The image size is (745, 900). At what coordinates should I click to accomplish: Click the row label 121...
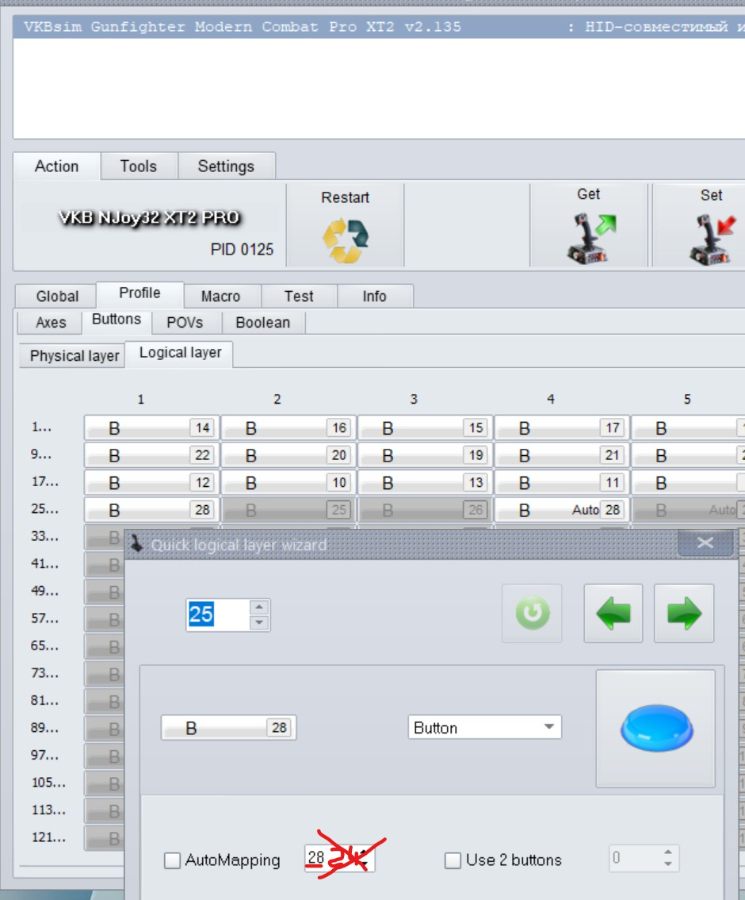click(x=48, y=837)
